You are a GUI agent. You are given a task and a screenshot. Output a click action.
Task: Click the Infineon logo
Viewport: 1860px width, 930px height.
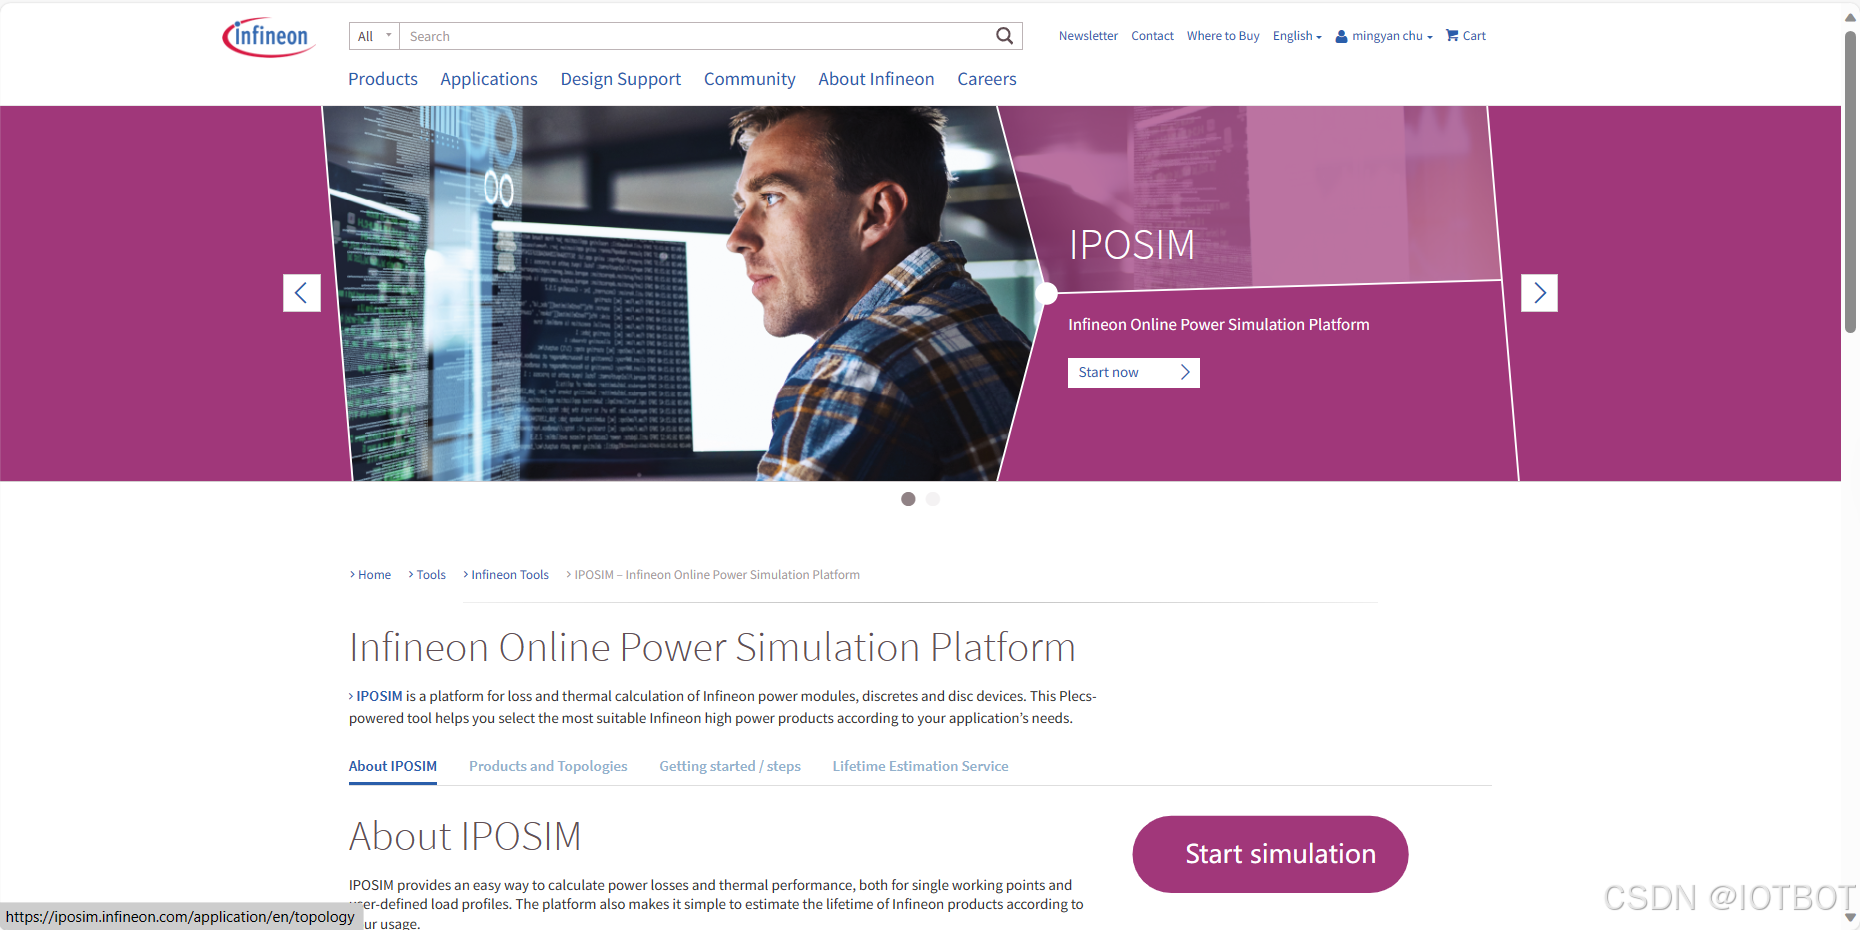268,37
